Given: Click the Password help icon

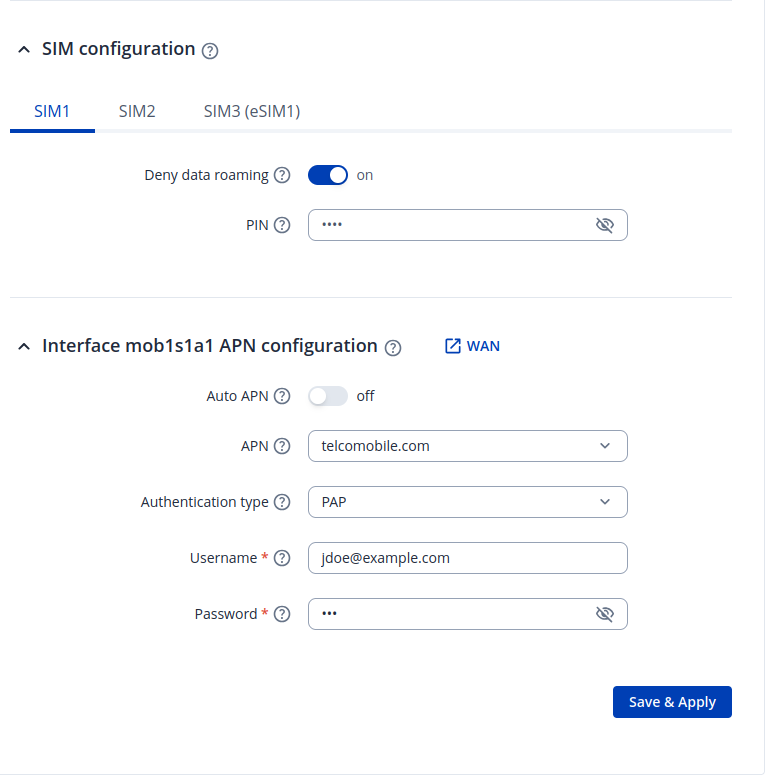Looking at the screenshot, I should 282,614.
